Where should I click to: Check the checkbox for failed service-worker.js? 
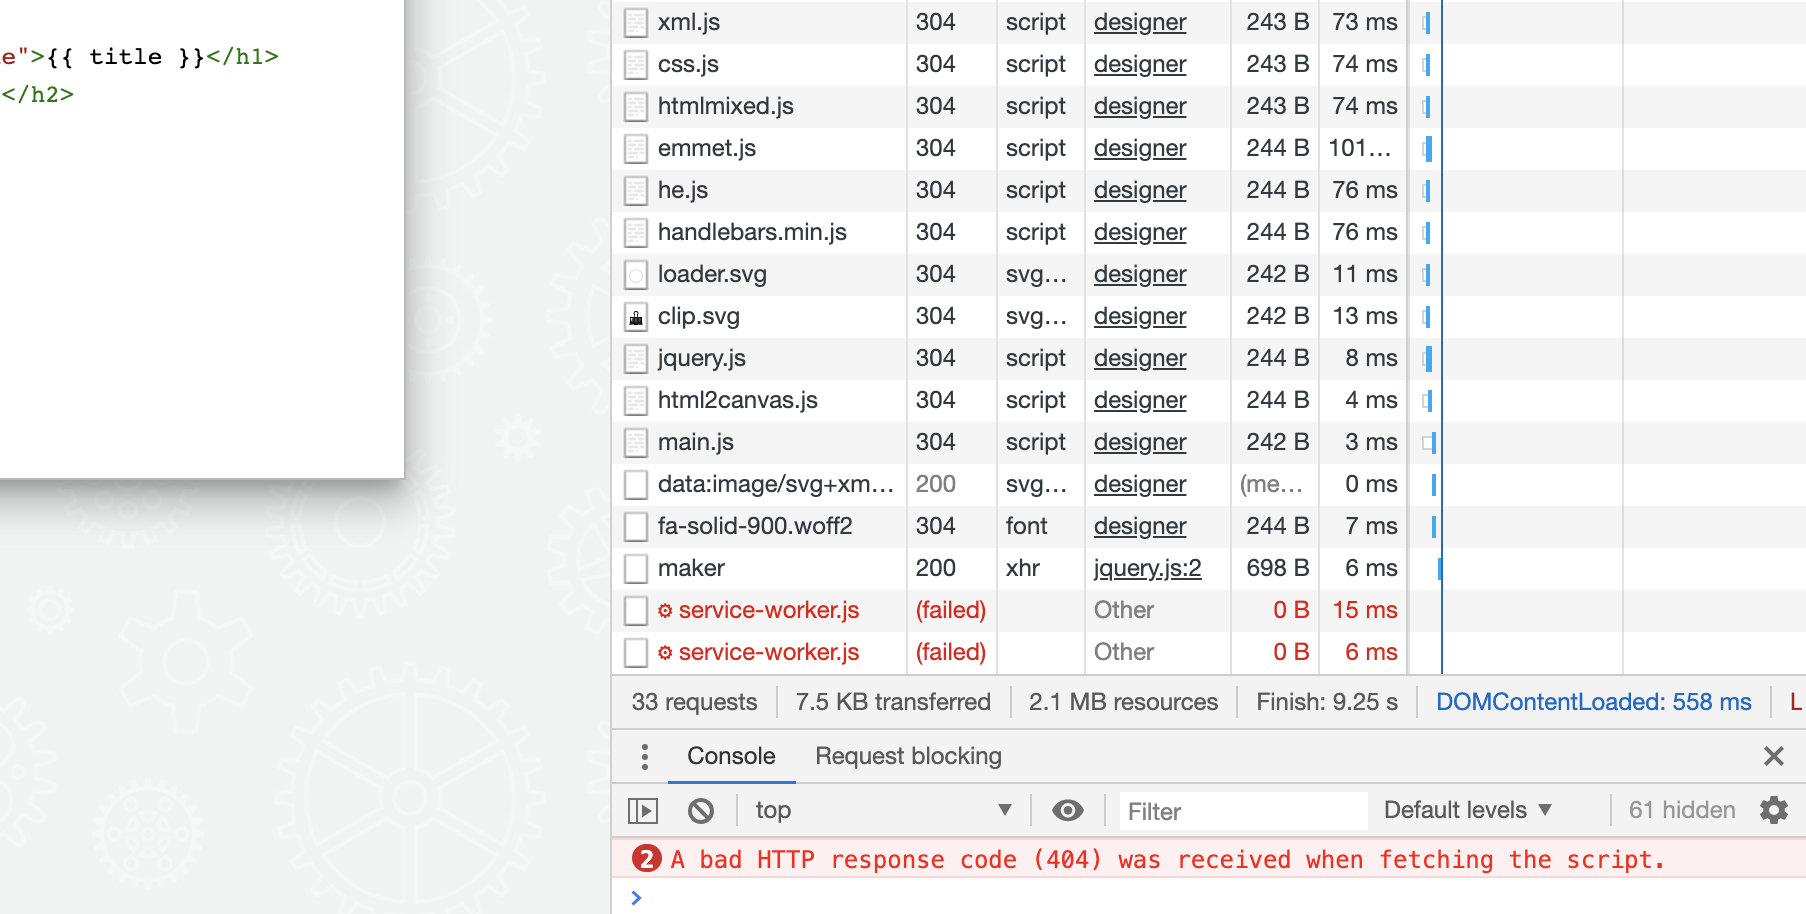pos(636,610)
